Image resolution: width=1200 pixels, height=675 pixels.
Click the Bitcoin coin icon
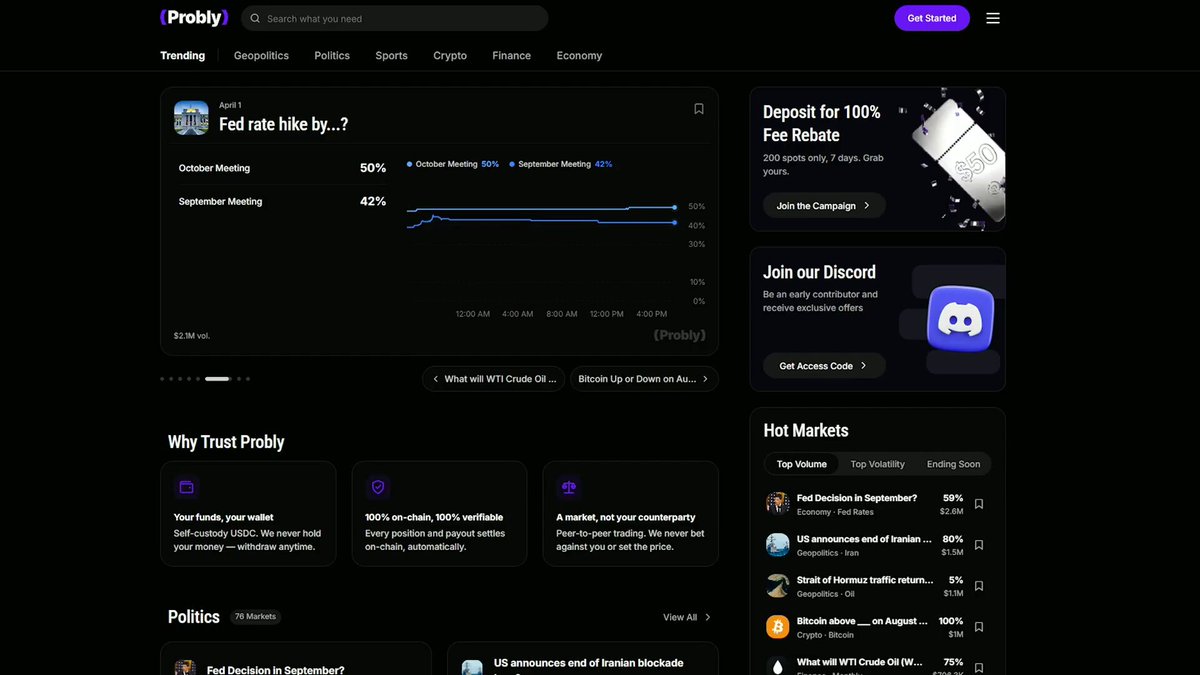pos(778,627)
